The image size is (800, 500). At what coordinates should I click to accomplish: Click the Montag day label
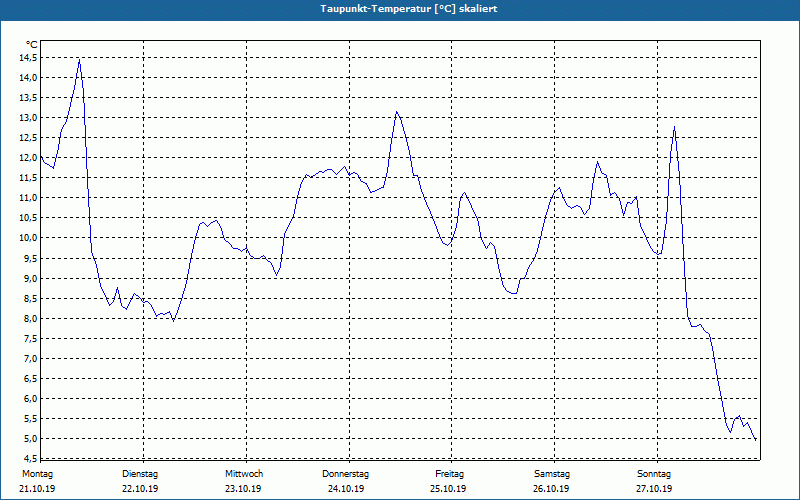click(37, 474)
